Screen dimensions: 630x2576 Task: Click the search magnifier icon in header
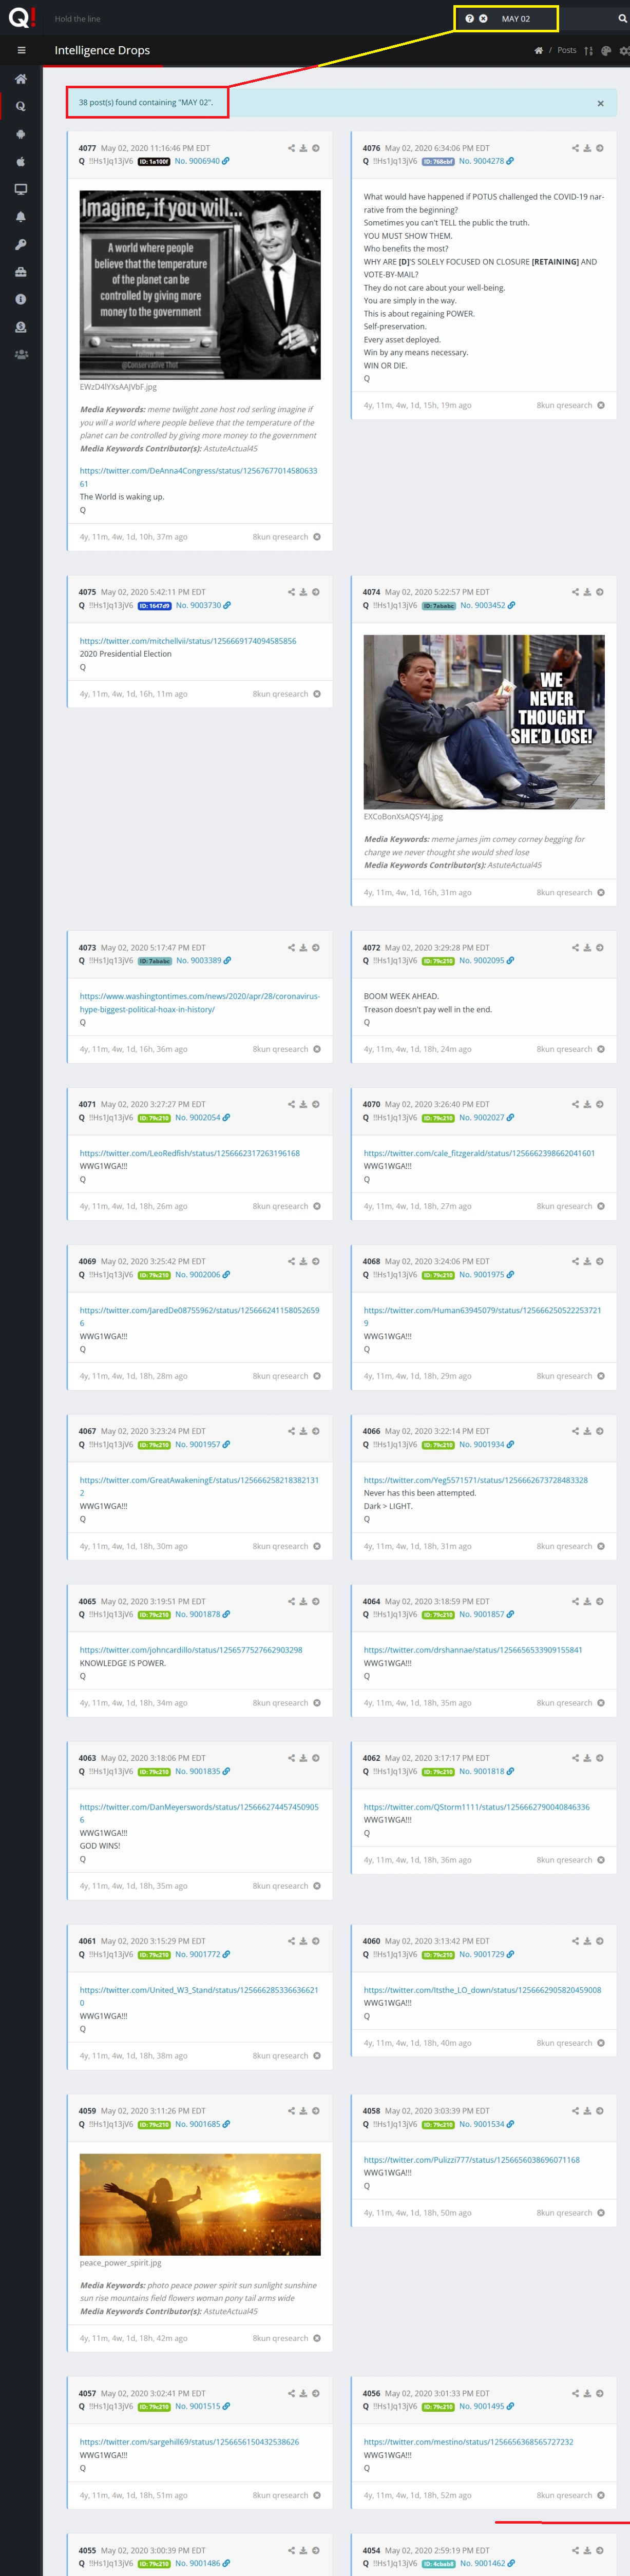click(622, 19)
